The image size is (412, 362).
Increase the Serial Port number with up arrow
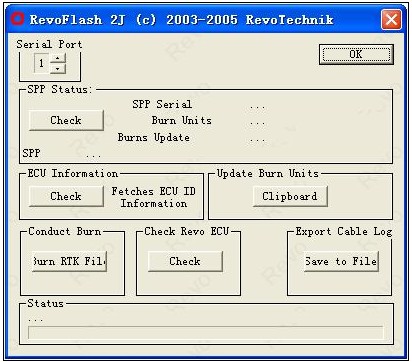[x=58, y=58]
